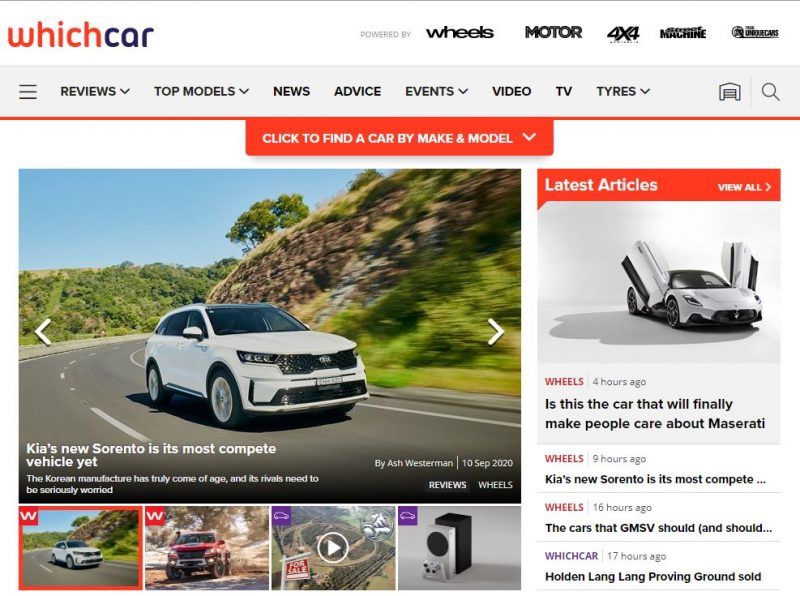The image size is (800, 596).
Task: Open the MOTOR brand logo
Action: 553,33
